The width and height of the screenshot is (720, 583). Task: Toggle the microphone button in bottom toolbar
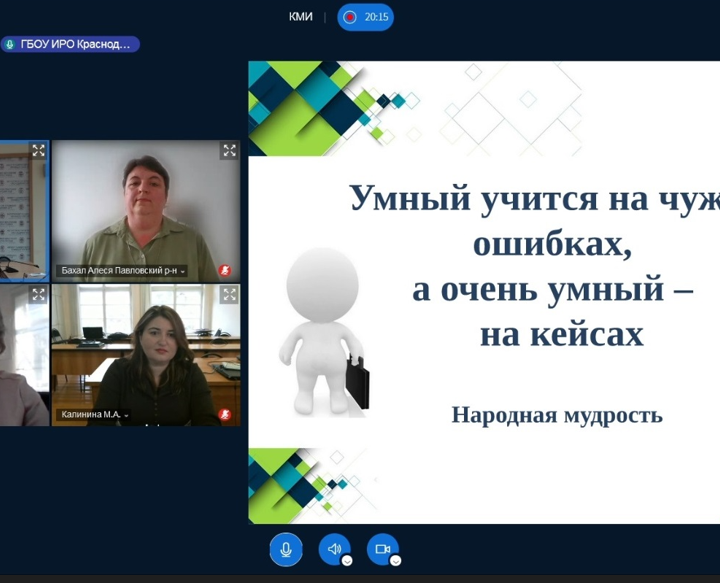coord(285,549)
